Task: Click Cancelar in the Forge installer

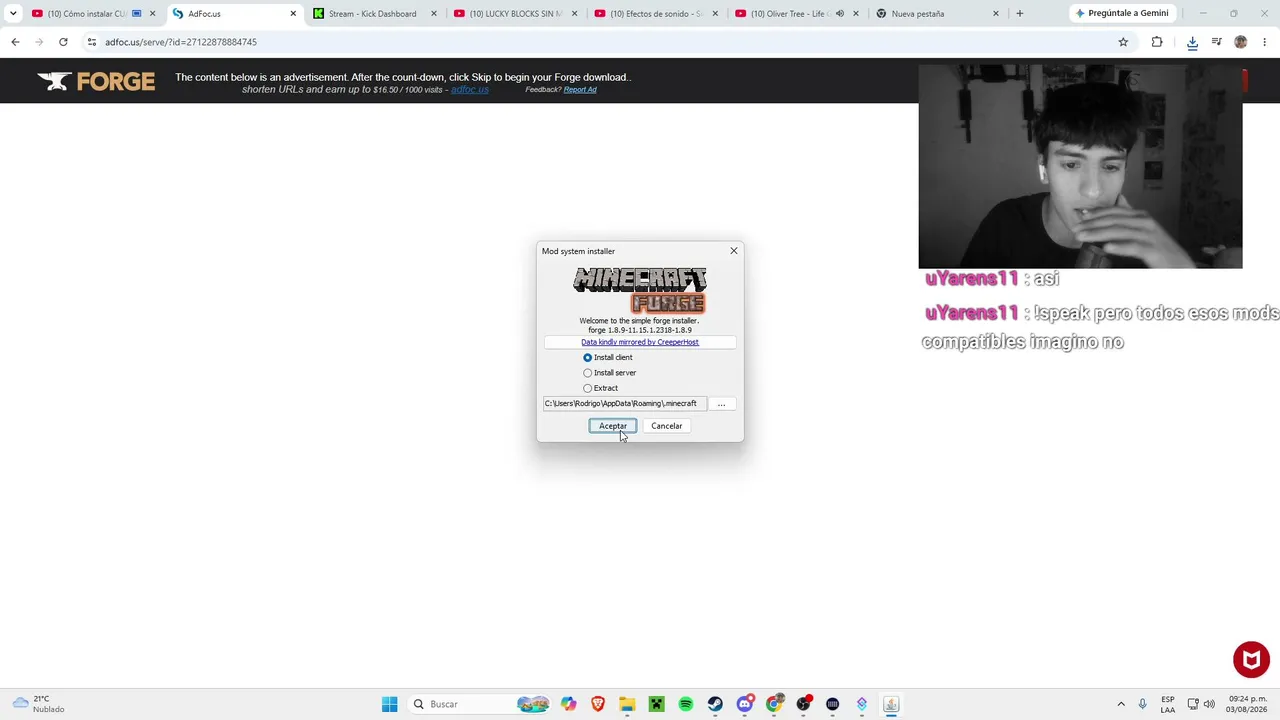Action: pos(666,426)
